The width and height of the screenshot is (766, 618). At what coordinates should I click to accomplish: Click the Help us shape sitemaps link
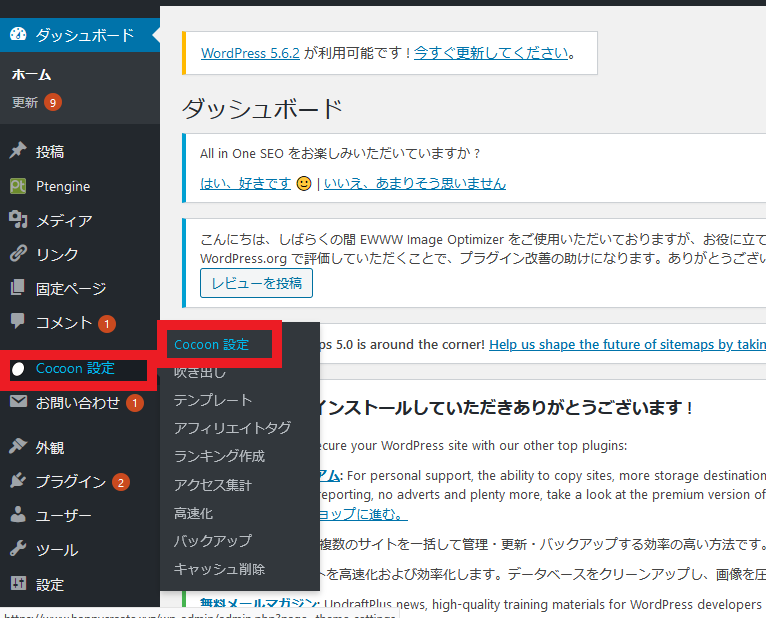[x=627, y=344]
